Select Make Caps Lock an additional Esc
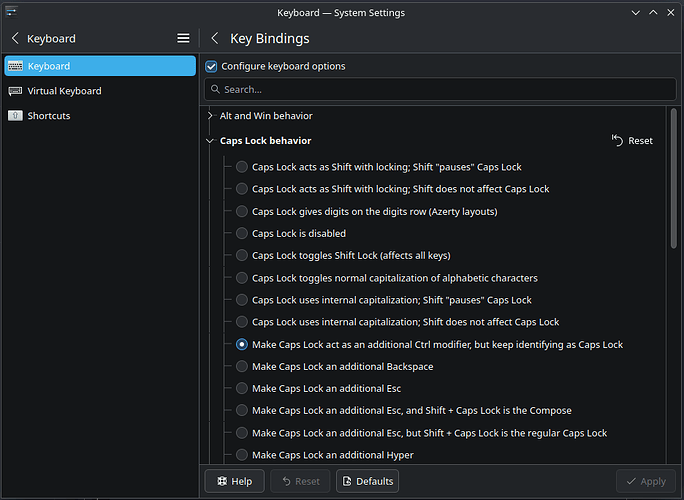Image resolution: width=684 pixels, height=500 pixels. [242, 388]
